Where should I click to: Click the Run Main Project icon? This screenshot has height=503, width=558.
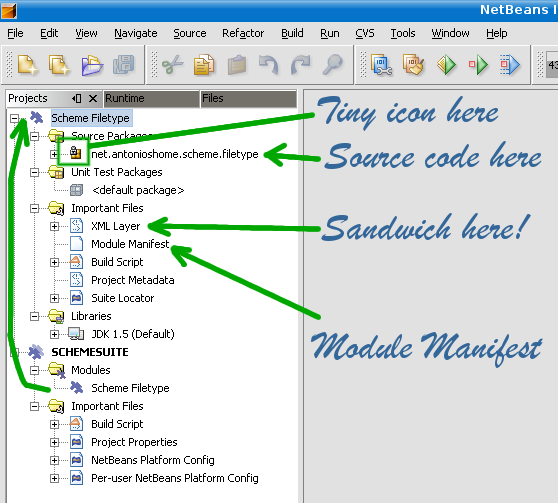click(446, 65)
